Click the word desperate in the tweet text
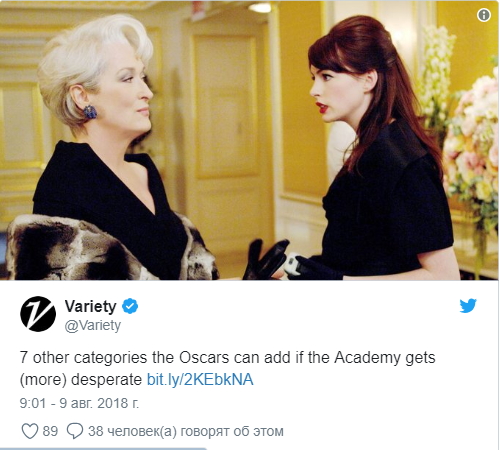Viewport: 500px width, 450px height. coord(106,380)
